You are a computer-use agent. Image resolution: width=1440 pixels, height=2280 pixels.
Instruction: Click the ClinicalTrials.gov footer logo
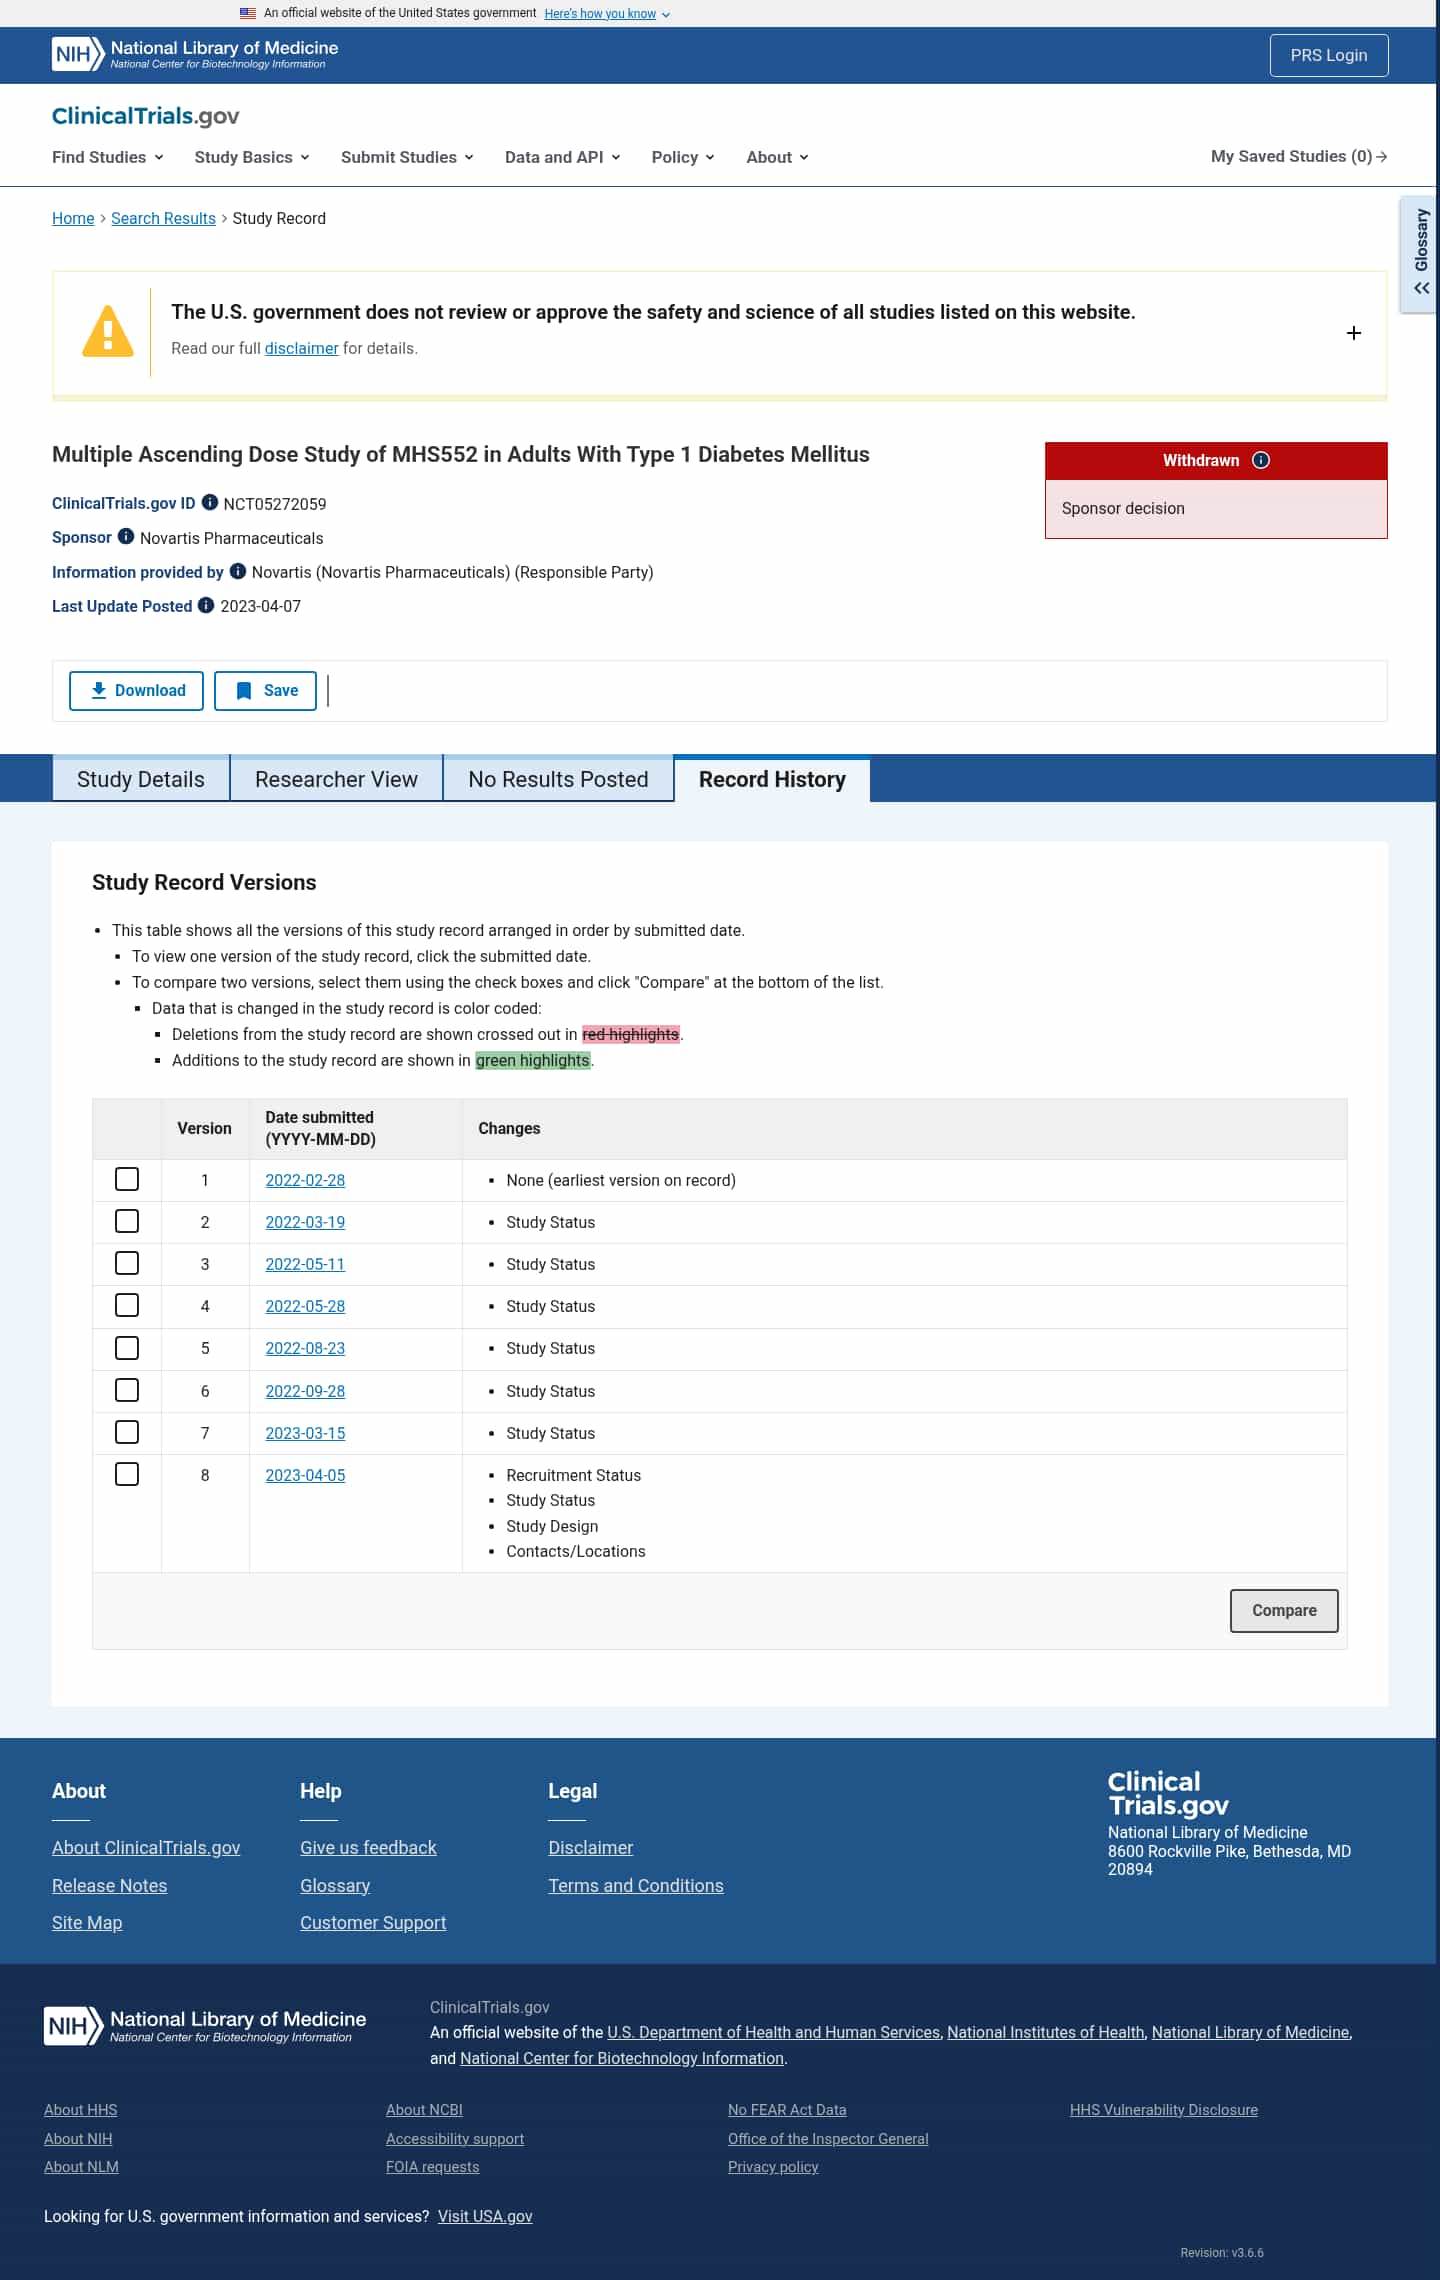(x=1168, y=1793)
